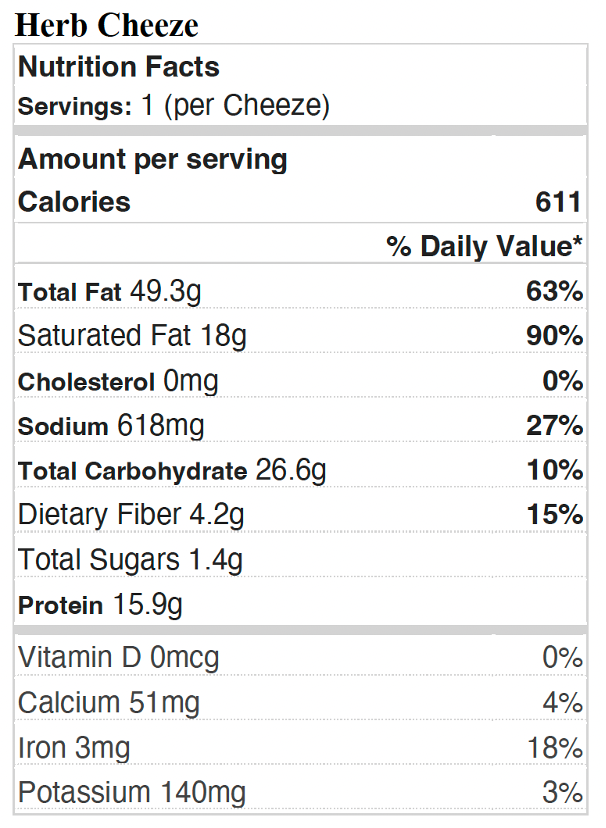Image resolution: width=606 pixels, height=828 pixels.
Task: Click the Amount per serving label
Action: tap(153, 159)
